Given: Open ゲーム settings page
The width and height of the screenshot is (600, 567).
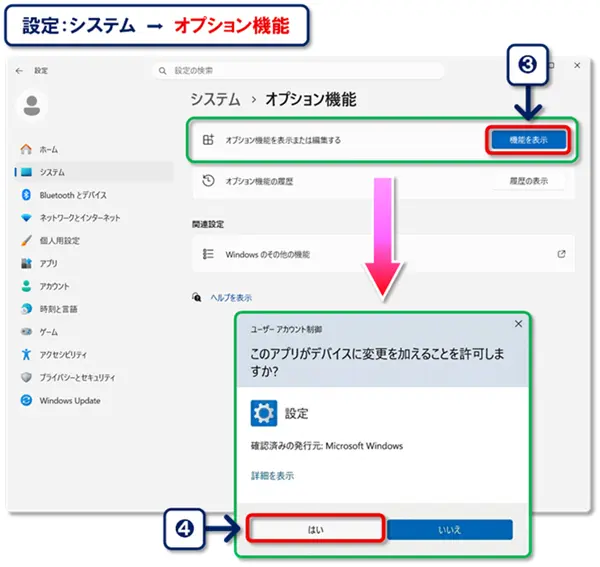Looking at the screenshot, I should 49,332.
